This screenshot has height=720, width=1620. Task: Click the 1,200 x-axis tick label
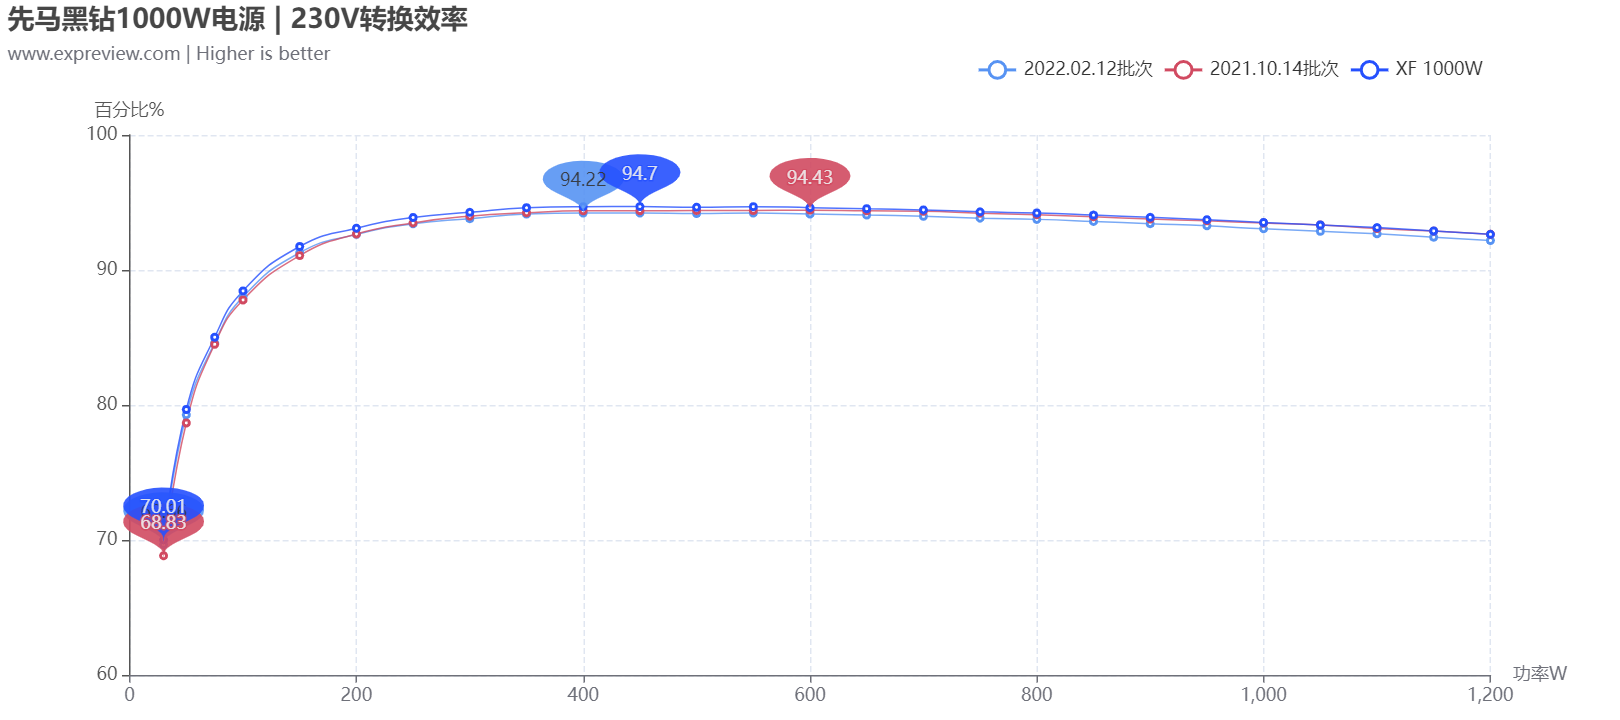point(1490,695)
